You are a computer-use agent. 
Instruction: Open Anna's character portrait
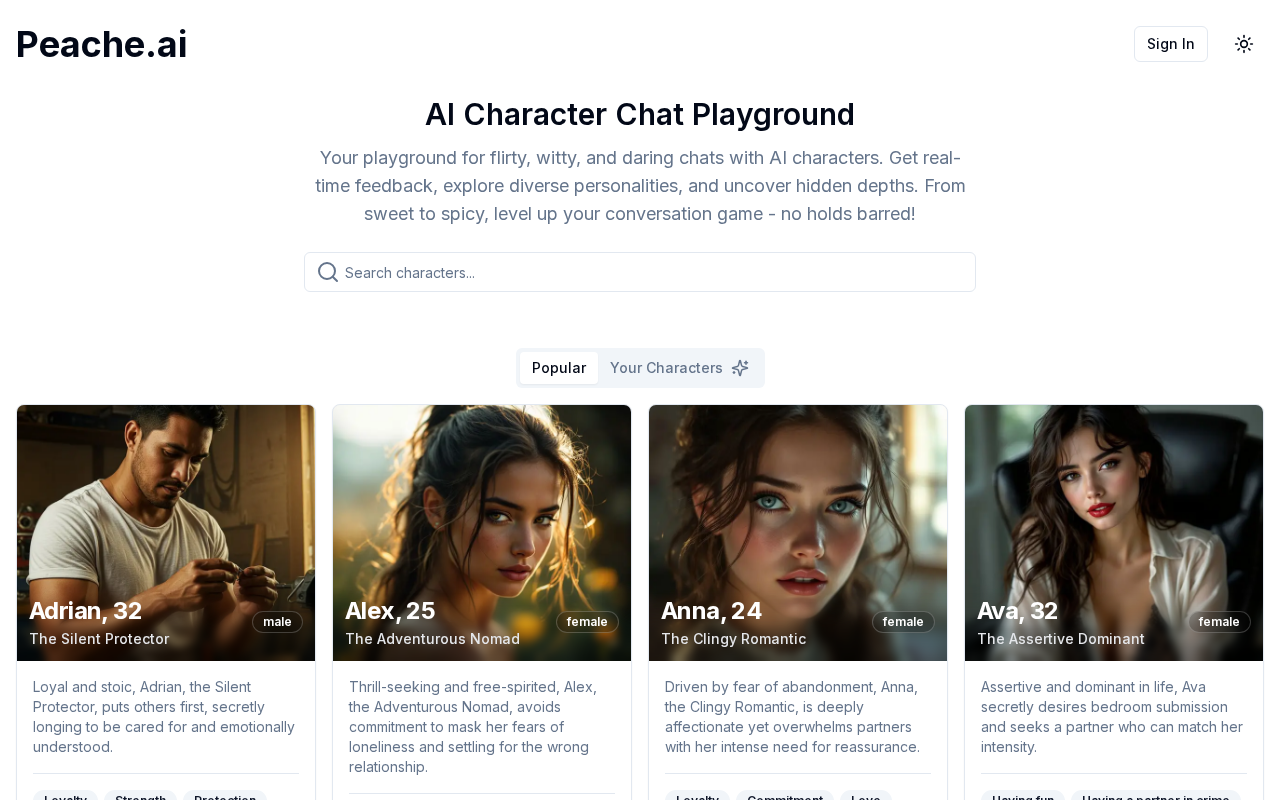(798, 533)
